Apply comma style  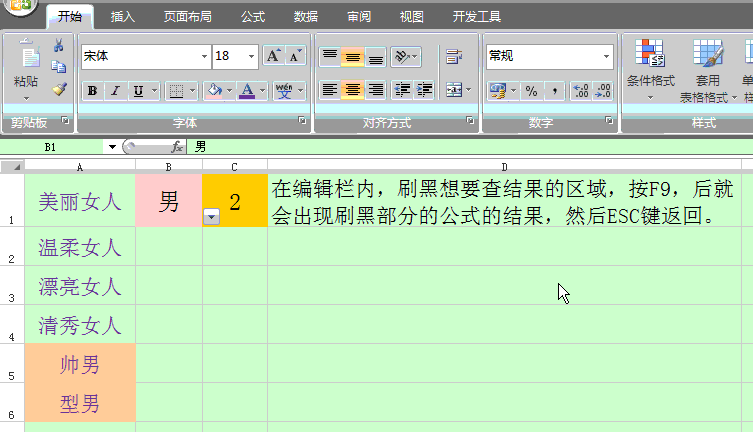(555, 91)
